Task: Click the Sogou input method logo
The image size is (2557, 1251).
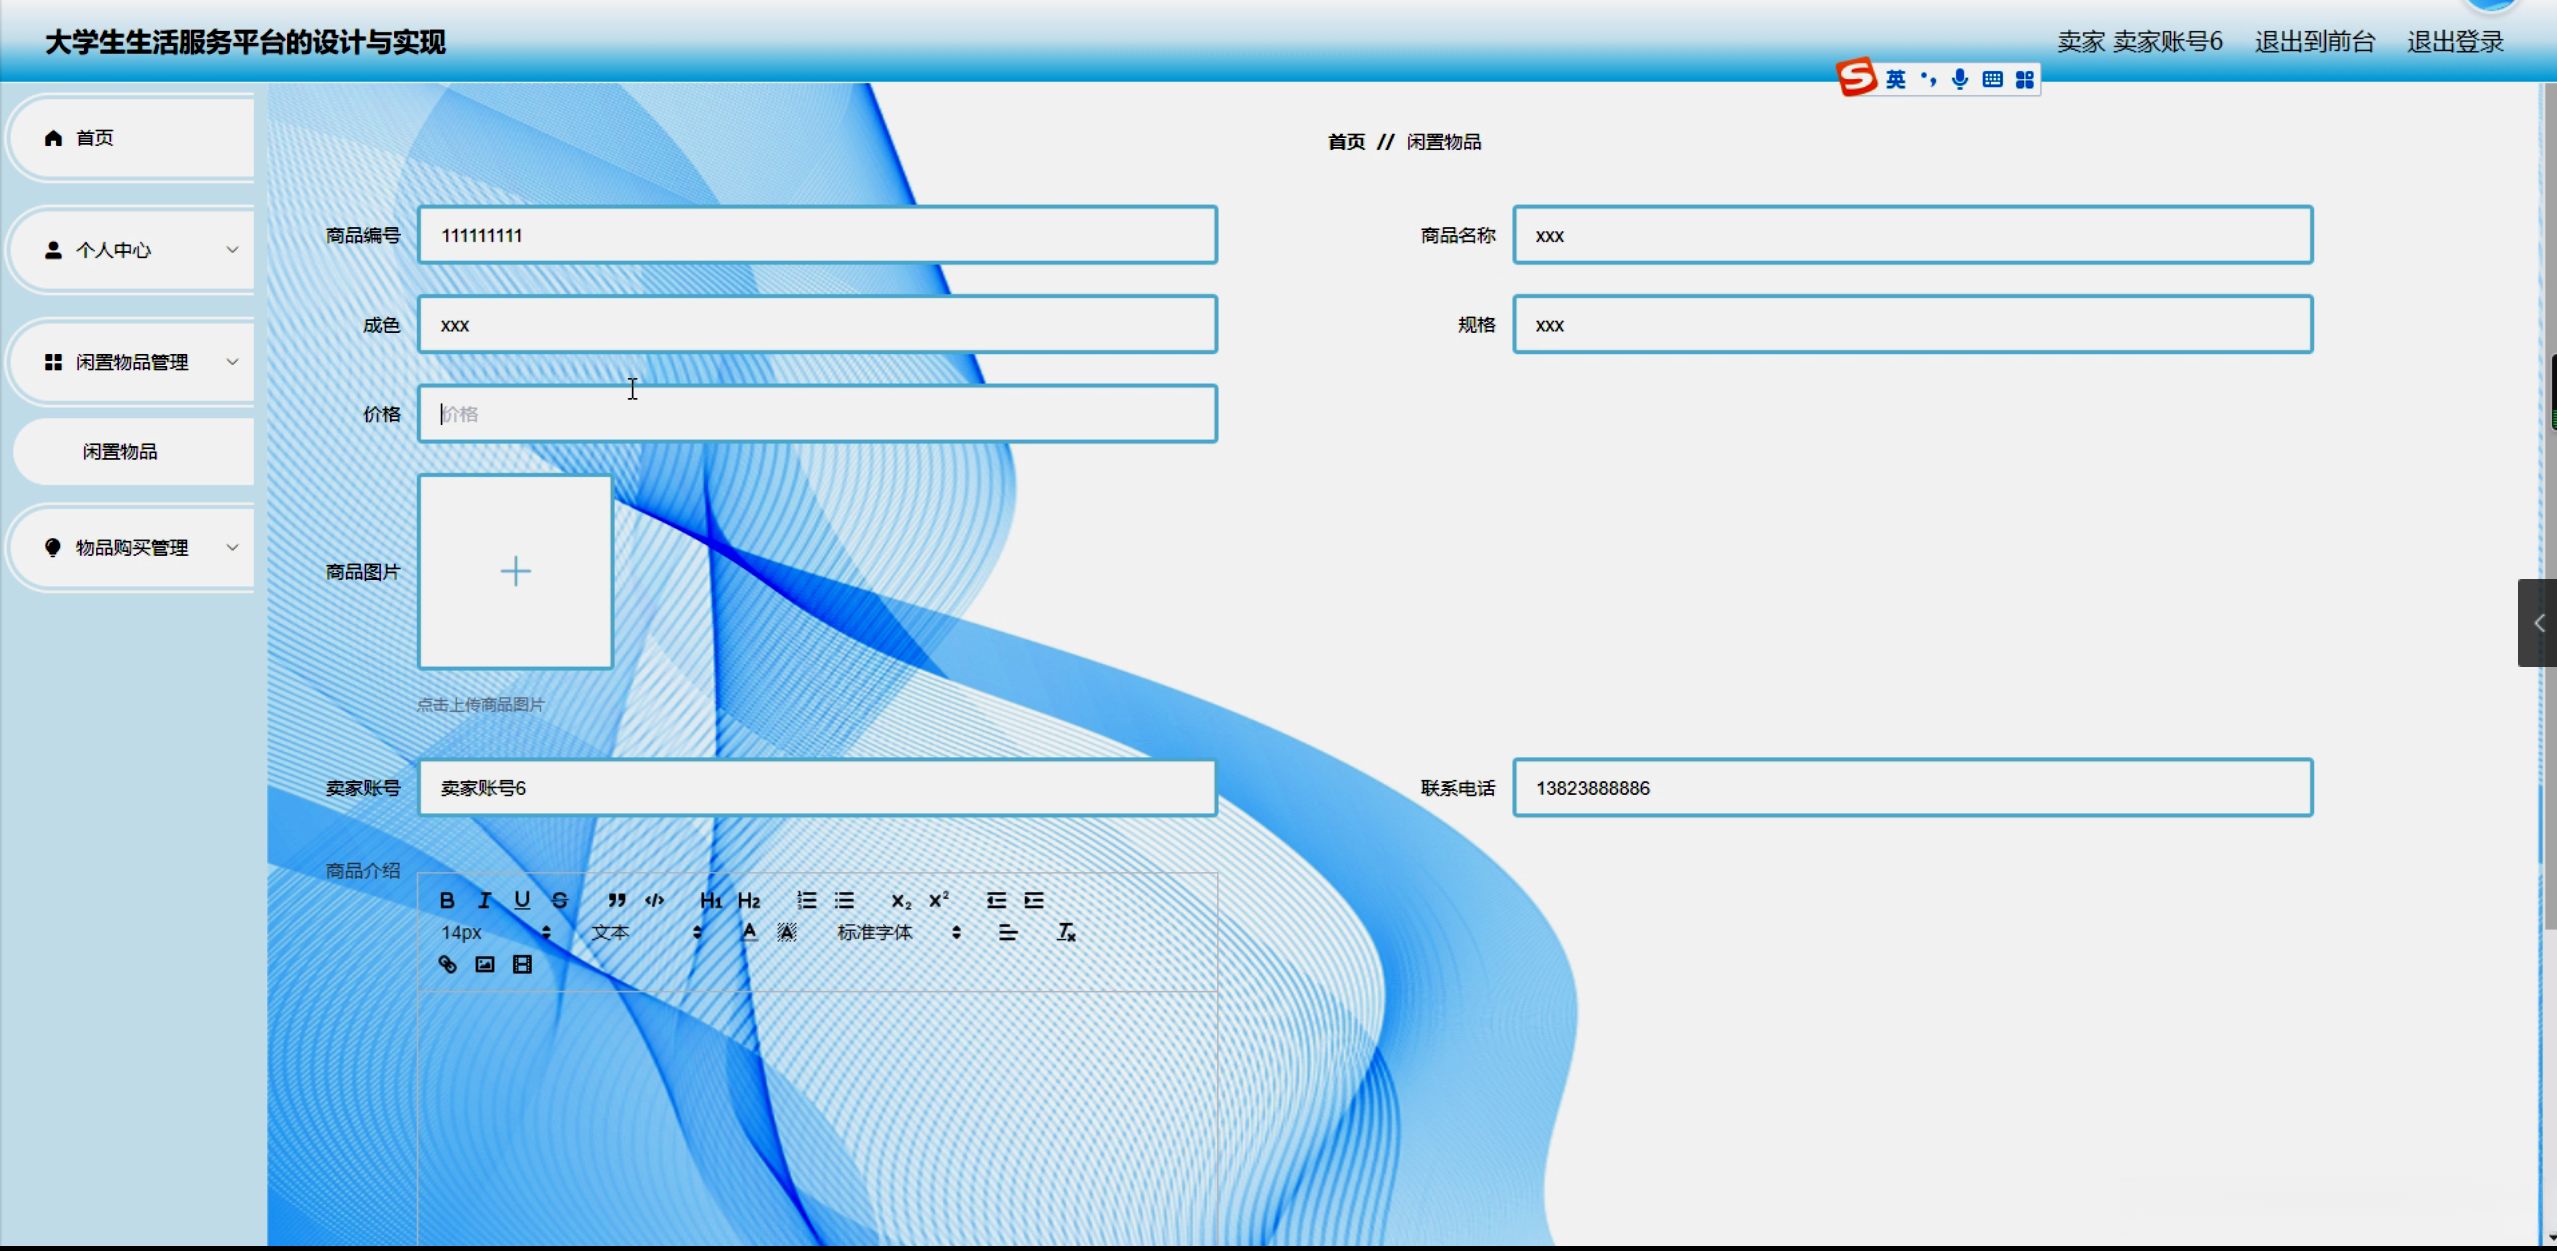Action: pos(1857,78)
